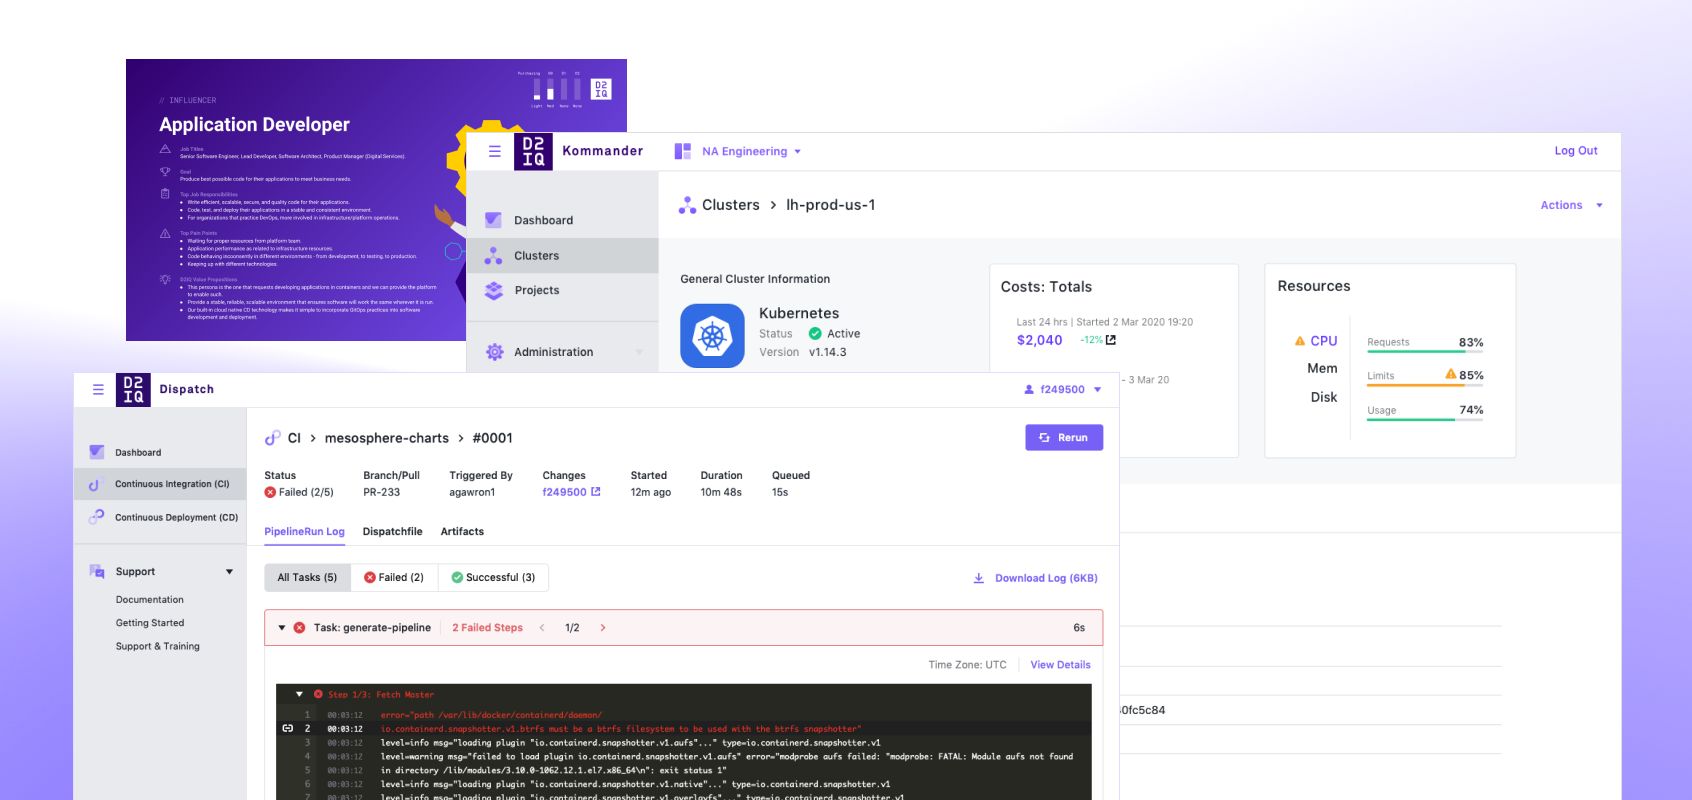Click the Administration gear icon

point(494,352)
